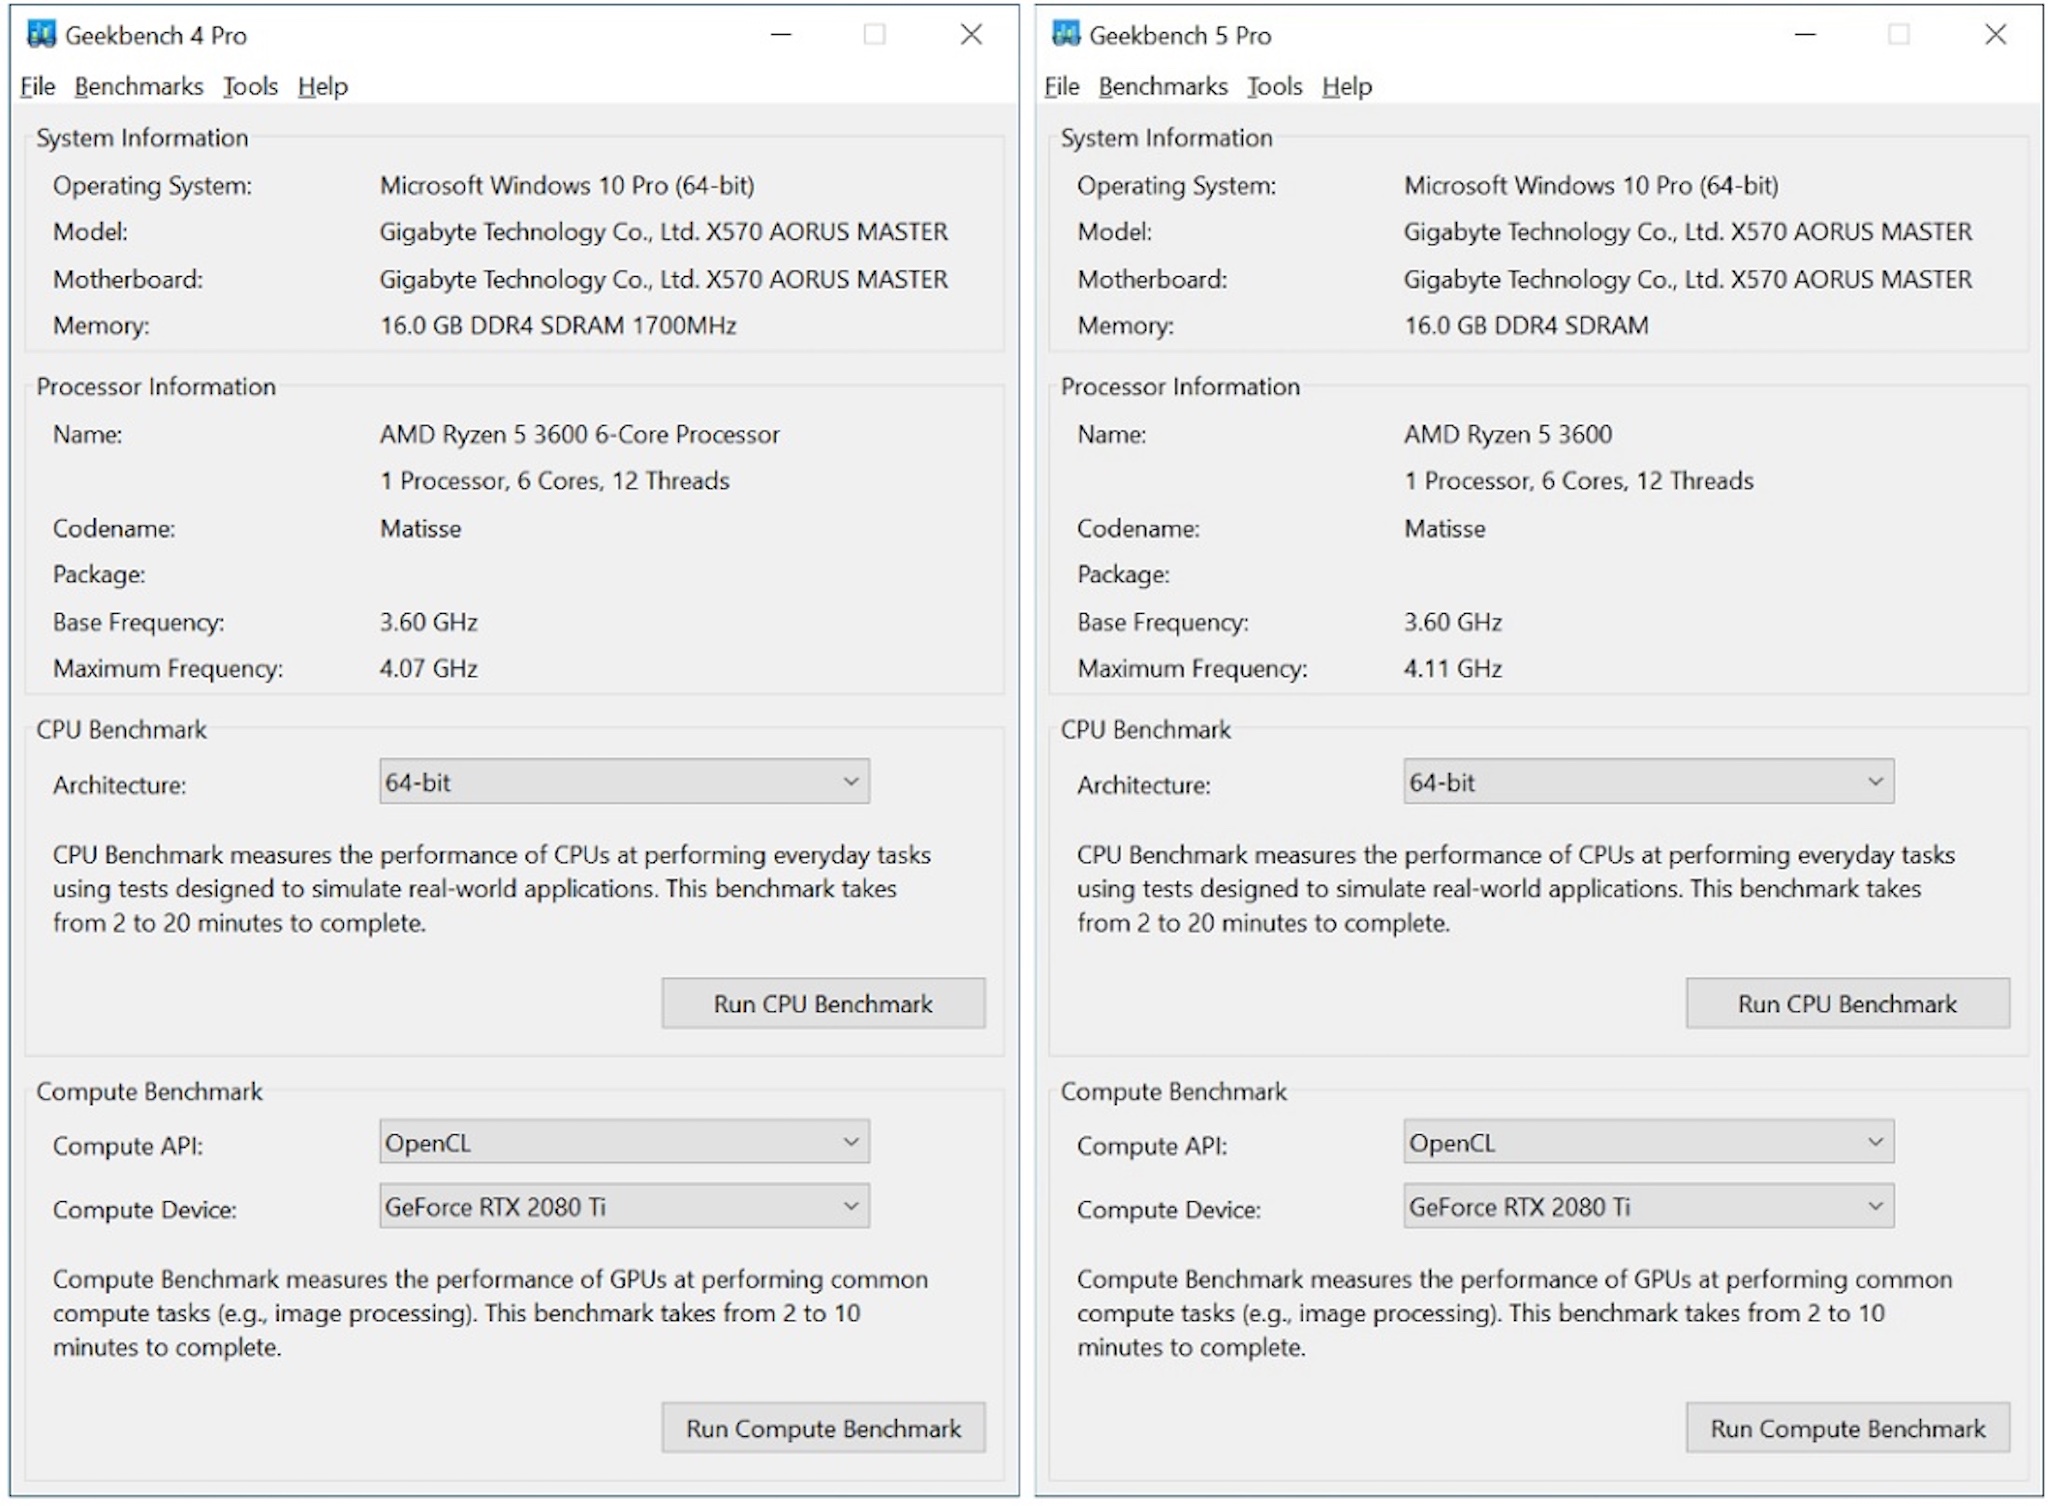Viewport: 2048px width, 1506px height.
Task: Click the Geekbench 4 Pro app icon
Action: click(x=41, y=35)
